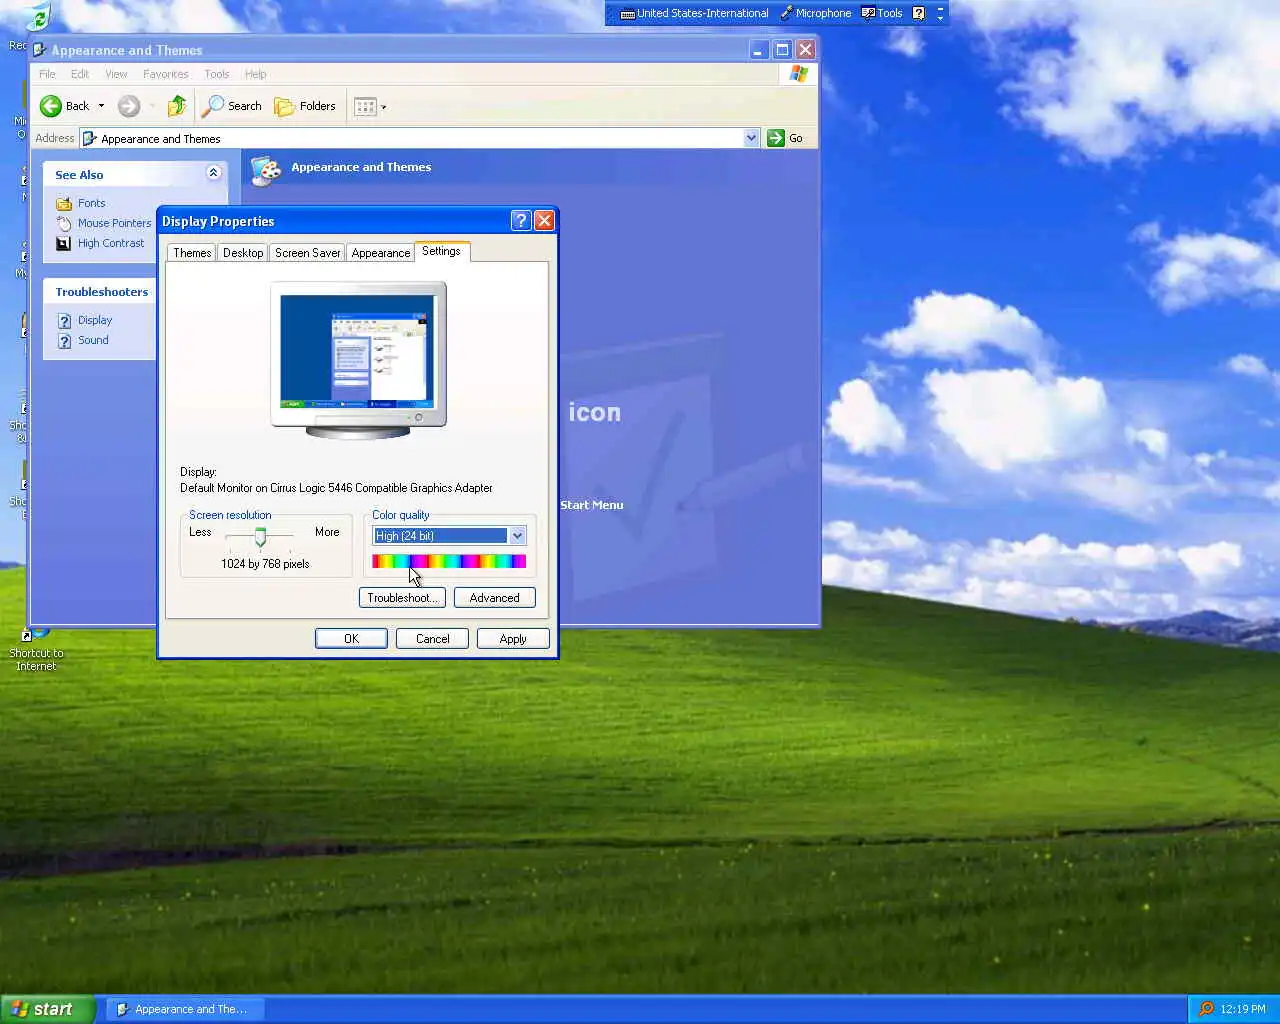Click the High Contrast icon

pyautogui.click(x=64, y=243)
